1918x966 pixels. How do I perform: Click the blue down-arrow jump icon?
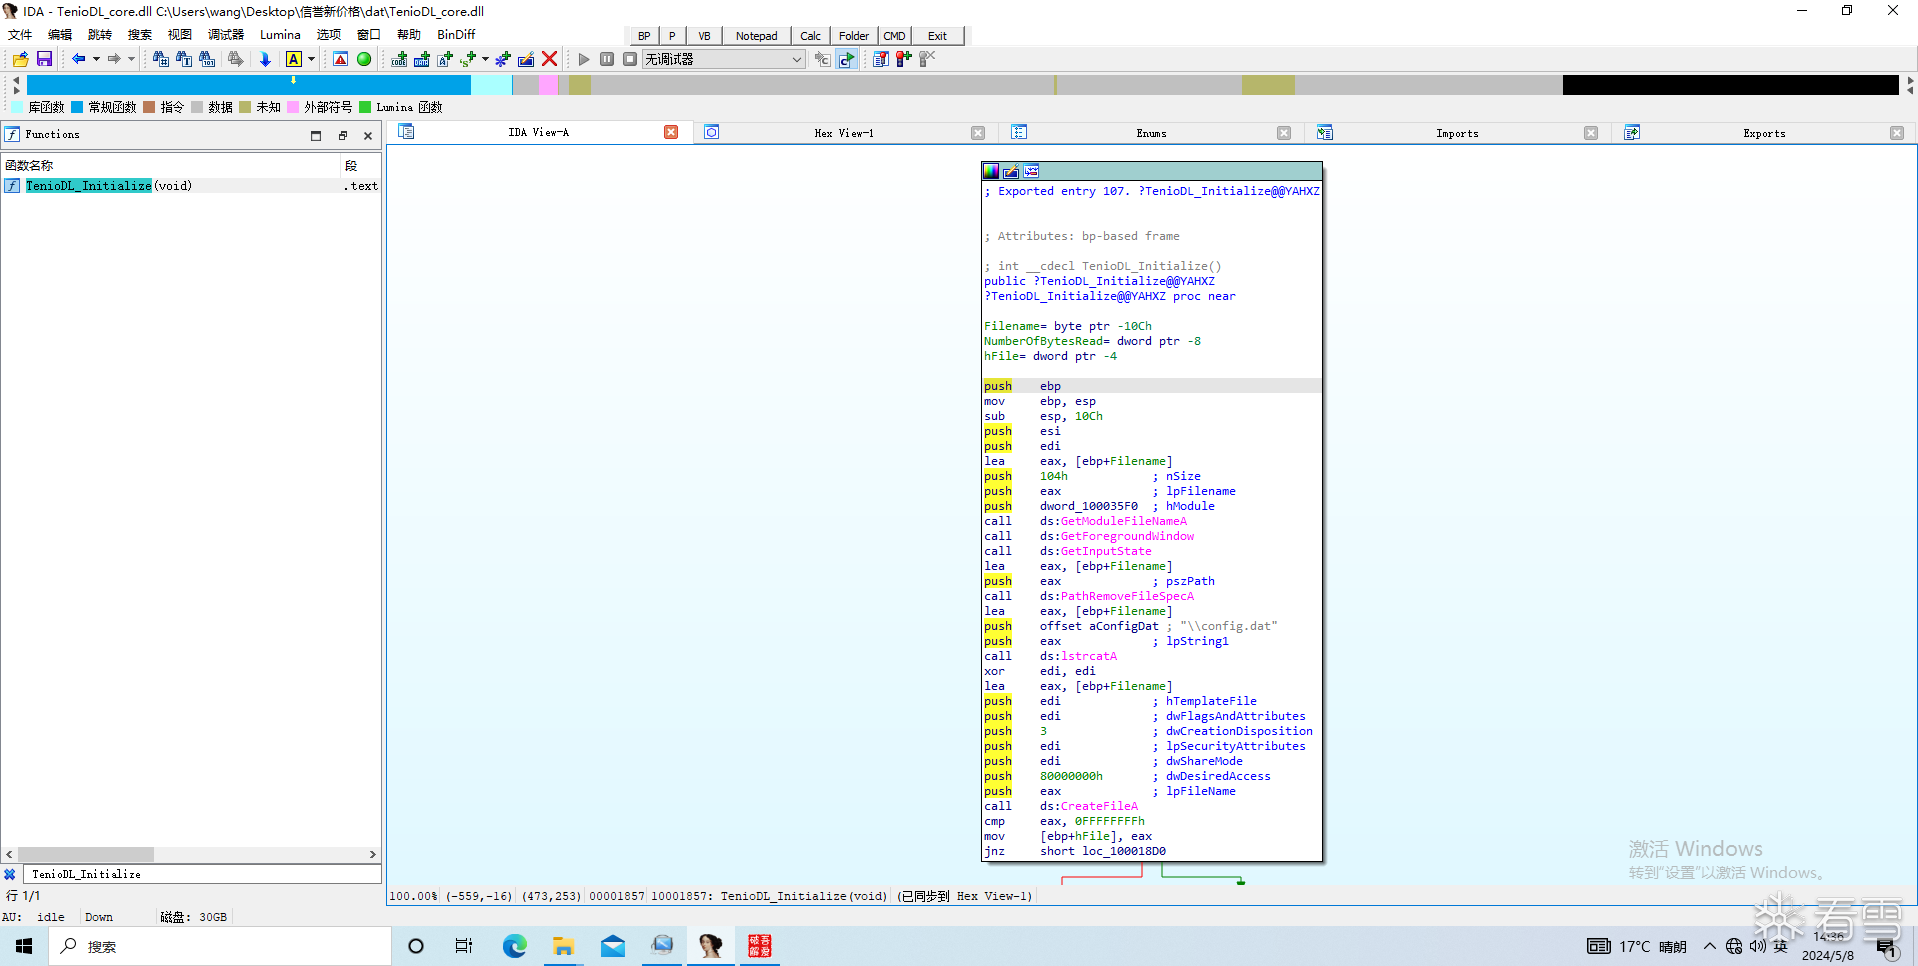(x=265, y=59)
